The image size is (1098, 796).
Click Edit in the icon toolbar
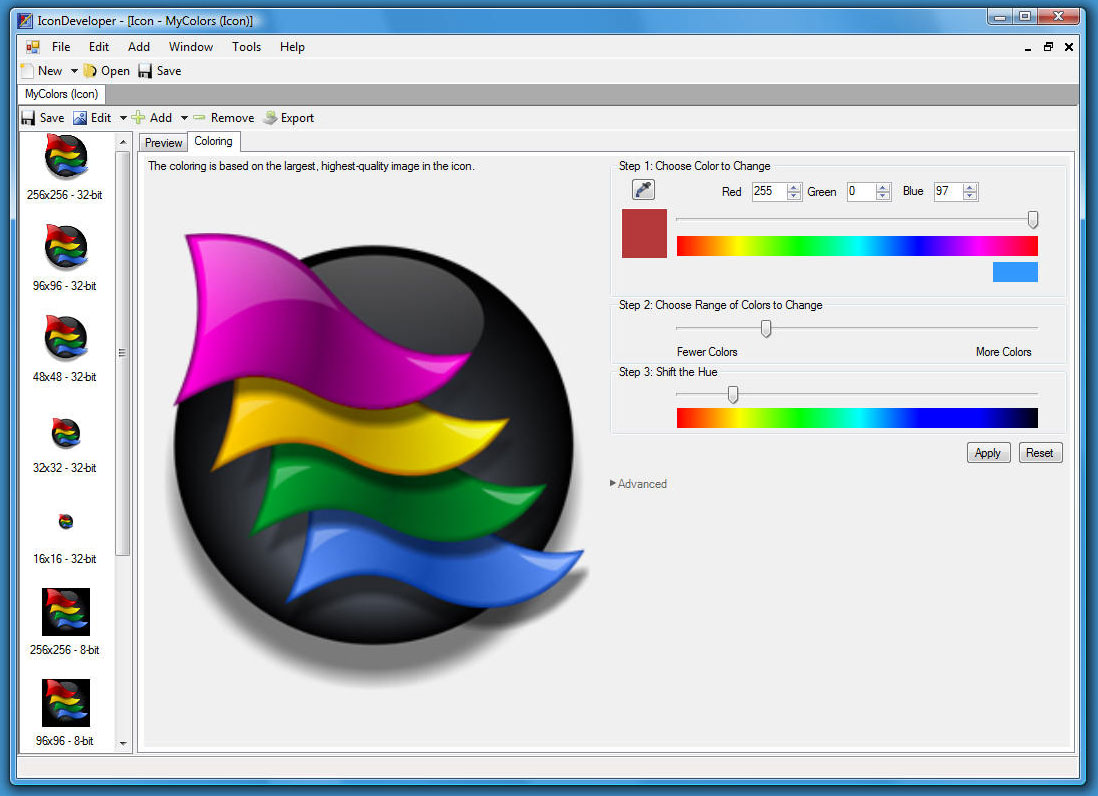coord(92,118)
